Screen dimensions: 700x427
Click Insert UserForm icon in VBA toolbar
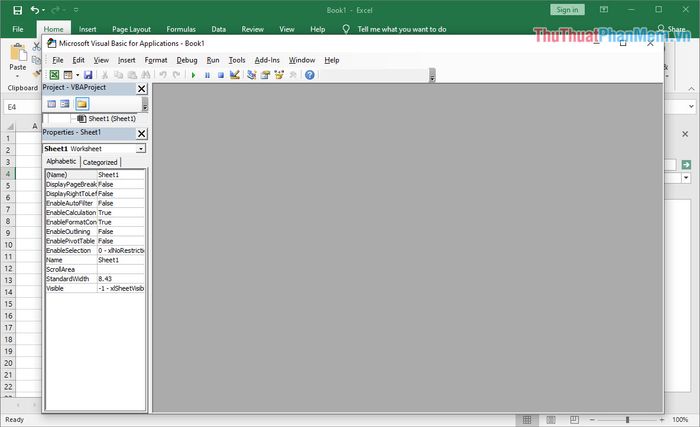pyautogui.click(x=68, y=75)
